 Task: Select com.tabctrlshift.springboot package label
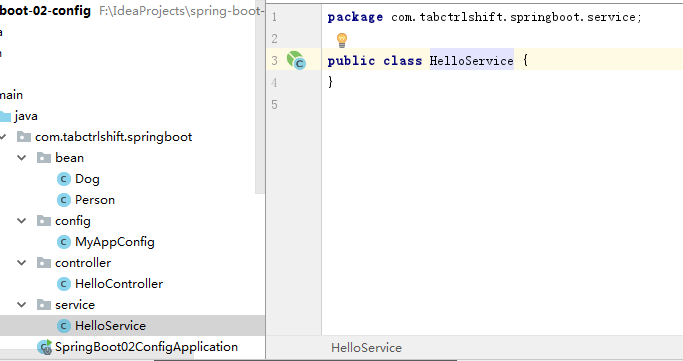pos(114,137)
